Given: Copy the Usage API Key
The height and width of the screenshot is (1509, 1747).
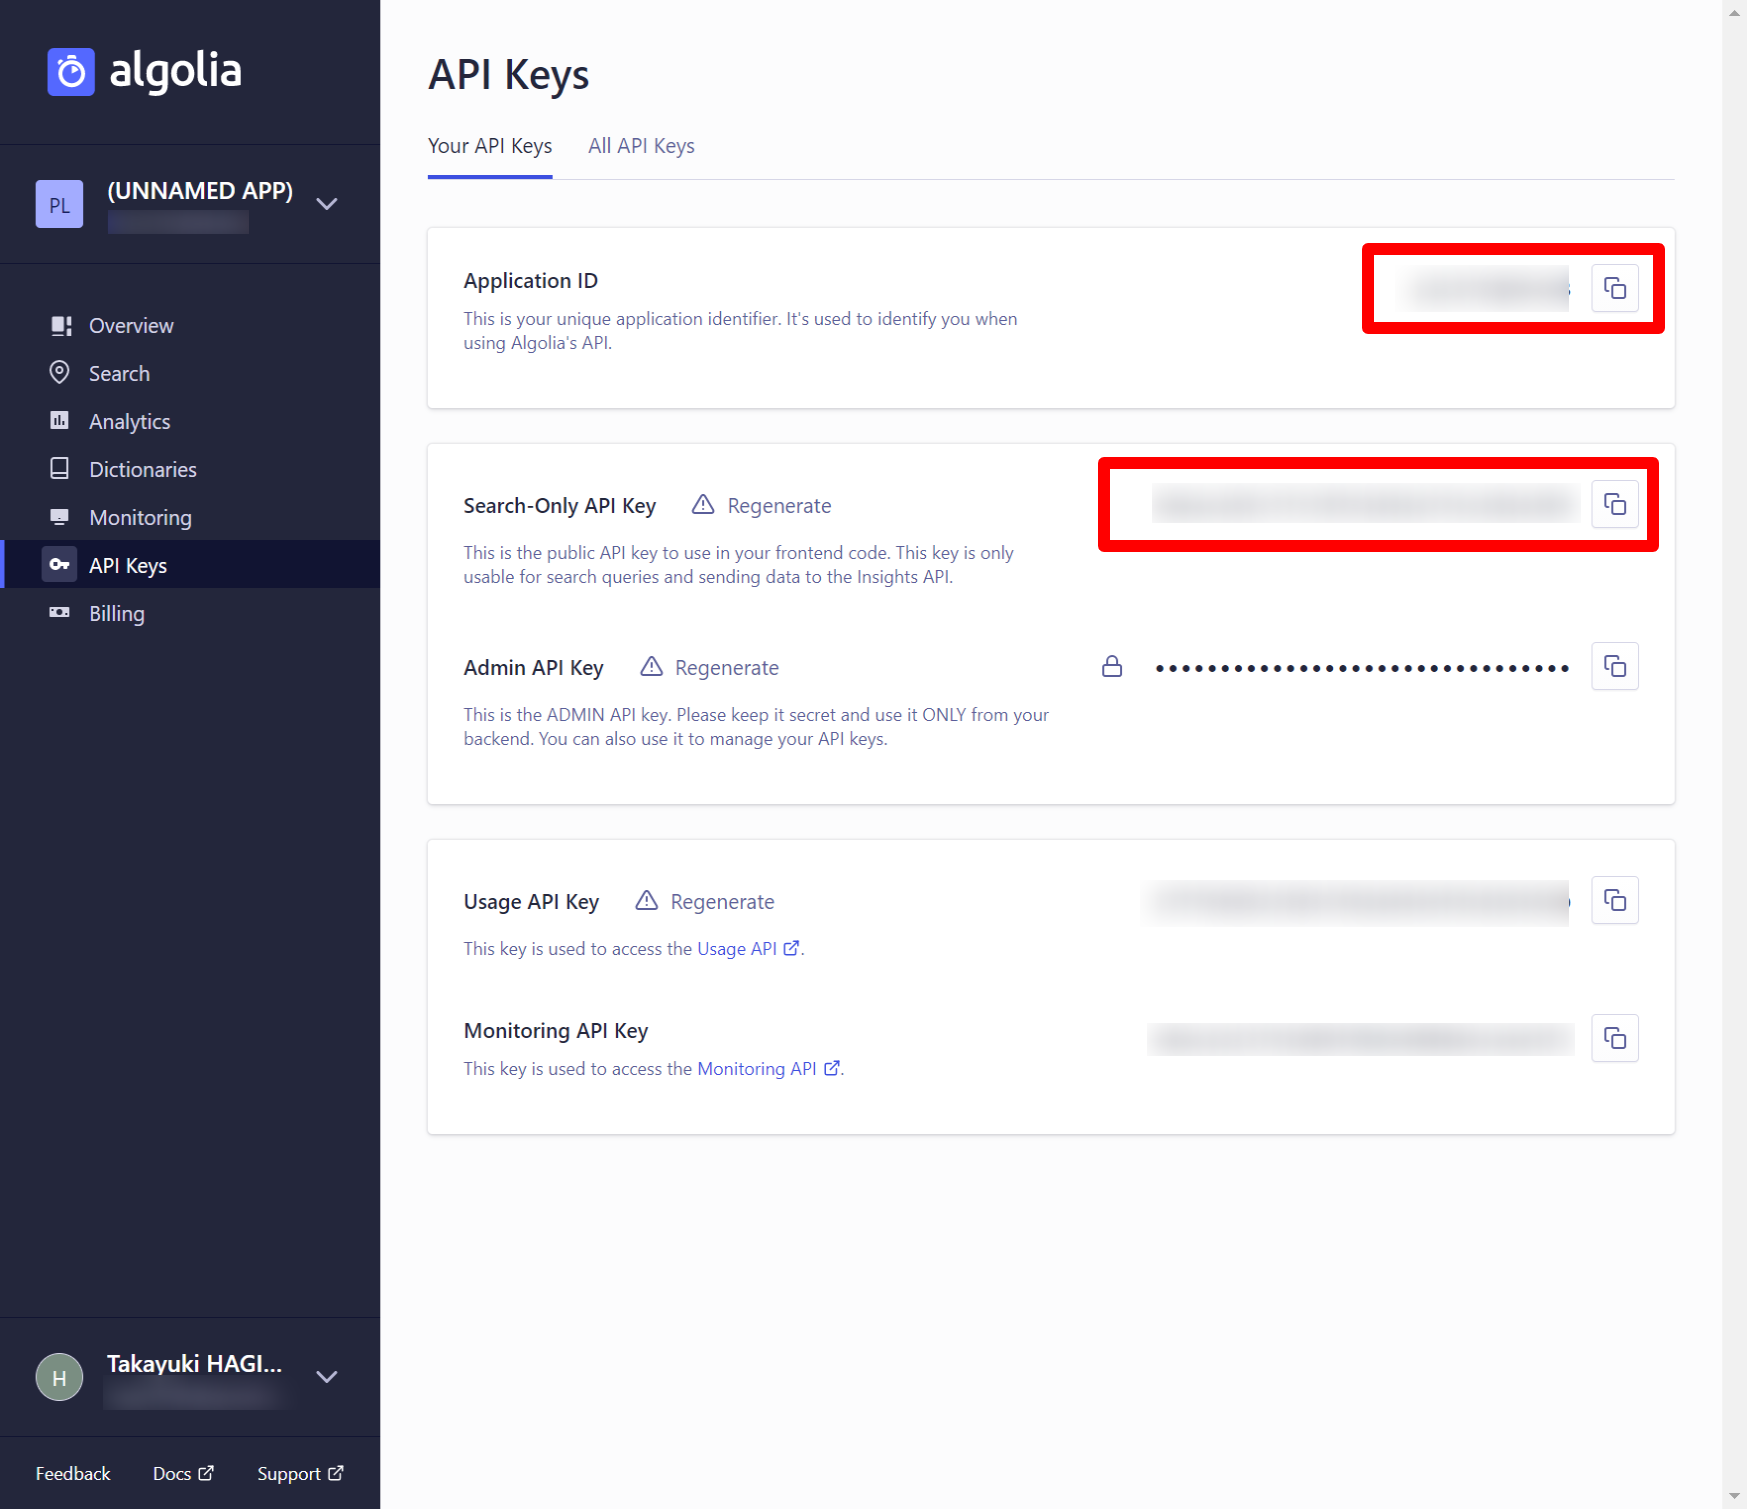Looking at the screenshot, I should click(x=1614, y=901).
